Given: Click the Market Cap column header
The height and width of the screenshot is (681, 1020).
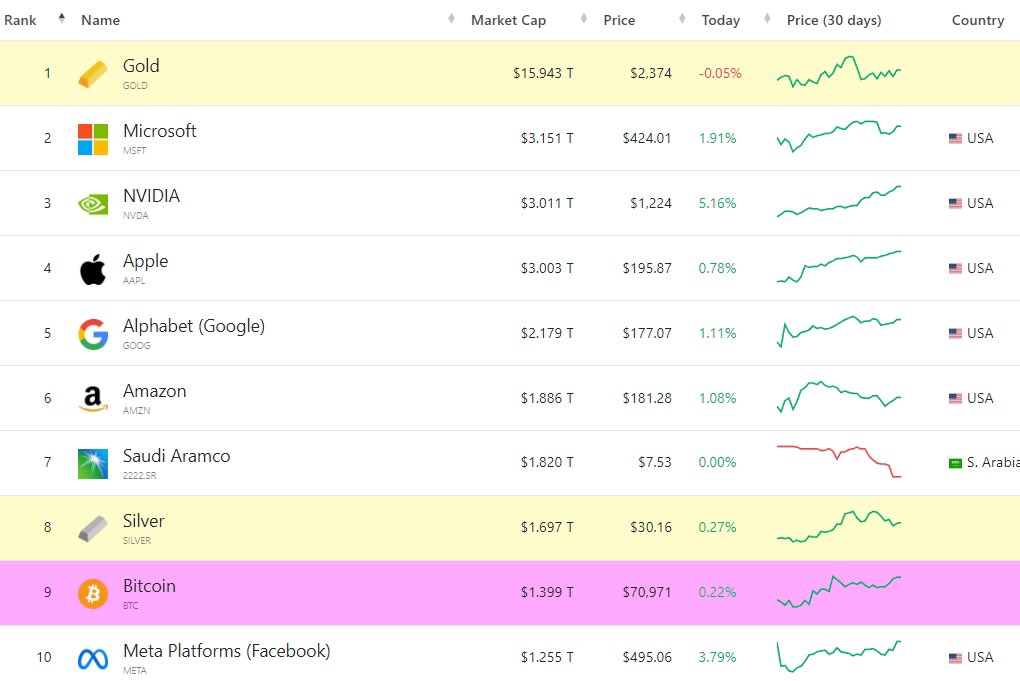Looking at the screenshot, I should (x=508, y=20).
